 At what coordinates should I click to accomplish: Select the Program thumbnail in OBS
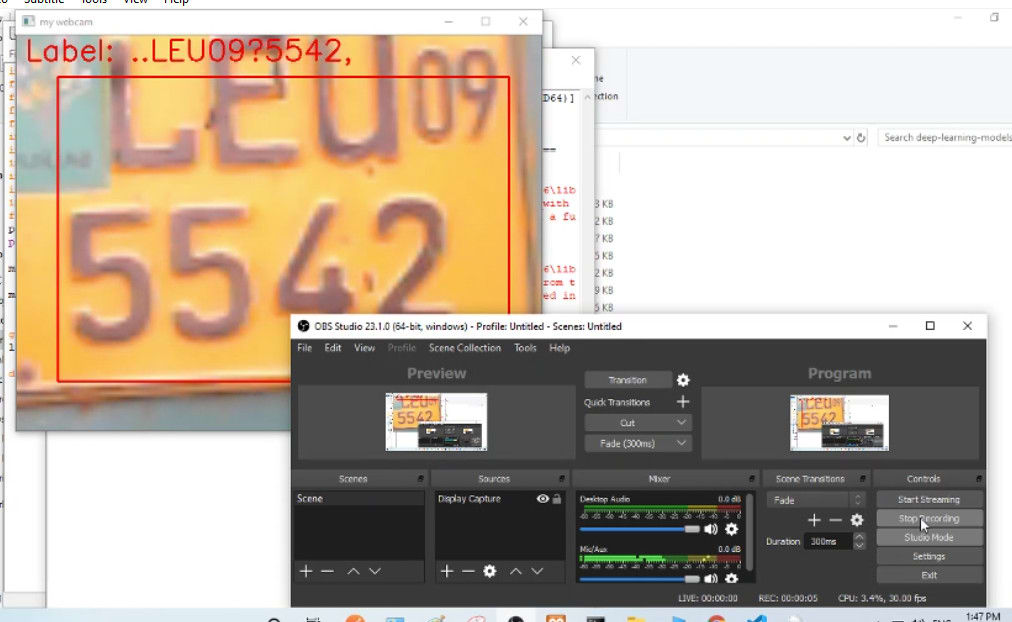coord(840,423)
